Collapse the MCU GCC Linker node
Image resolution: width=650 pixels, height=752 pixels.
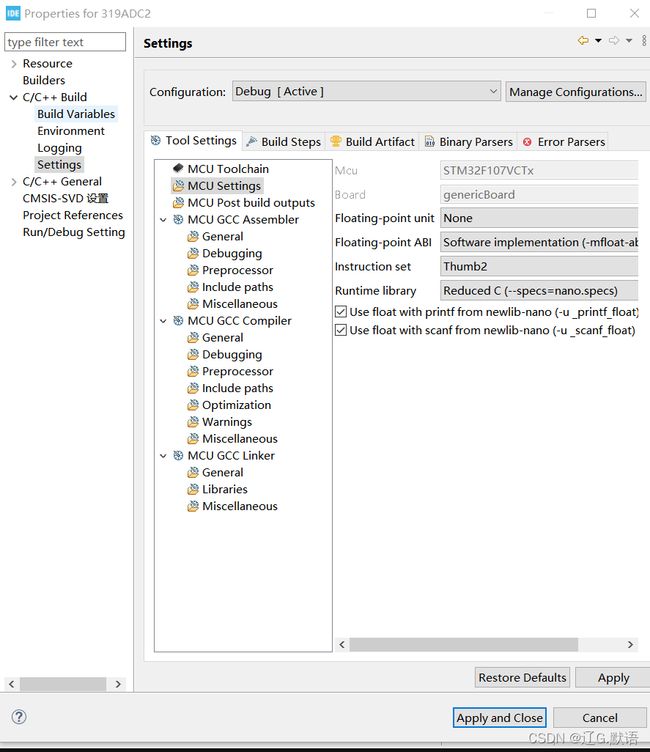point(163,456)
